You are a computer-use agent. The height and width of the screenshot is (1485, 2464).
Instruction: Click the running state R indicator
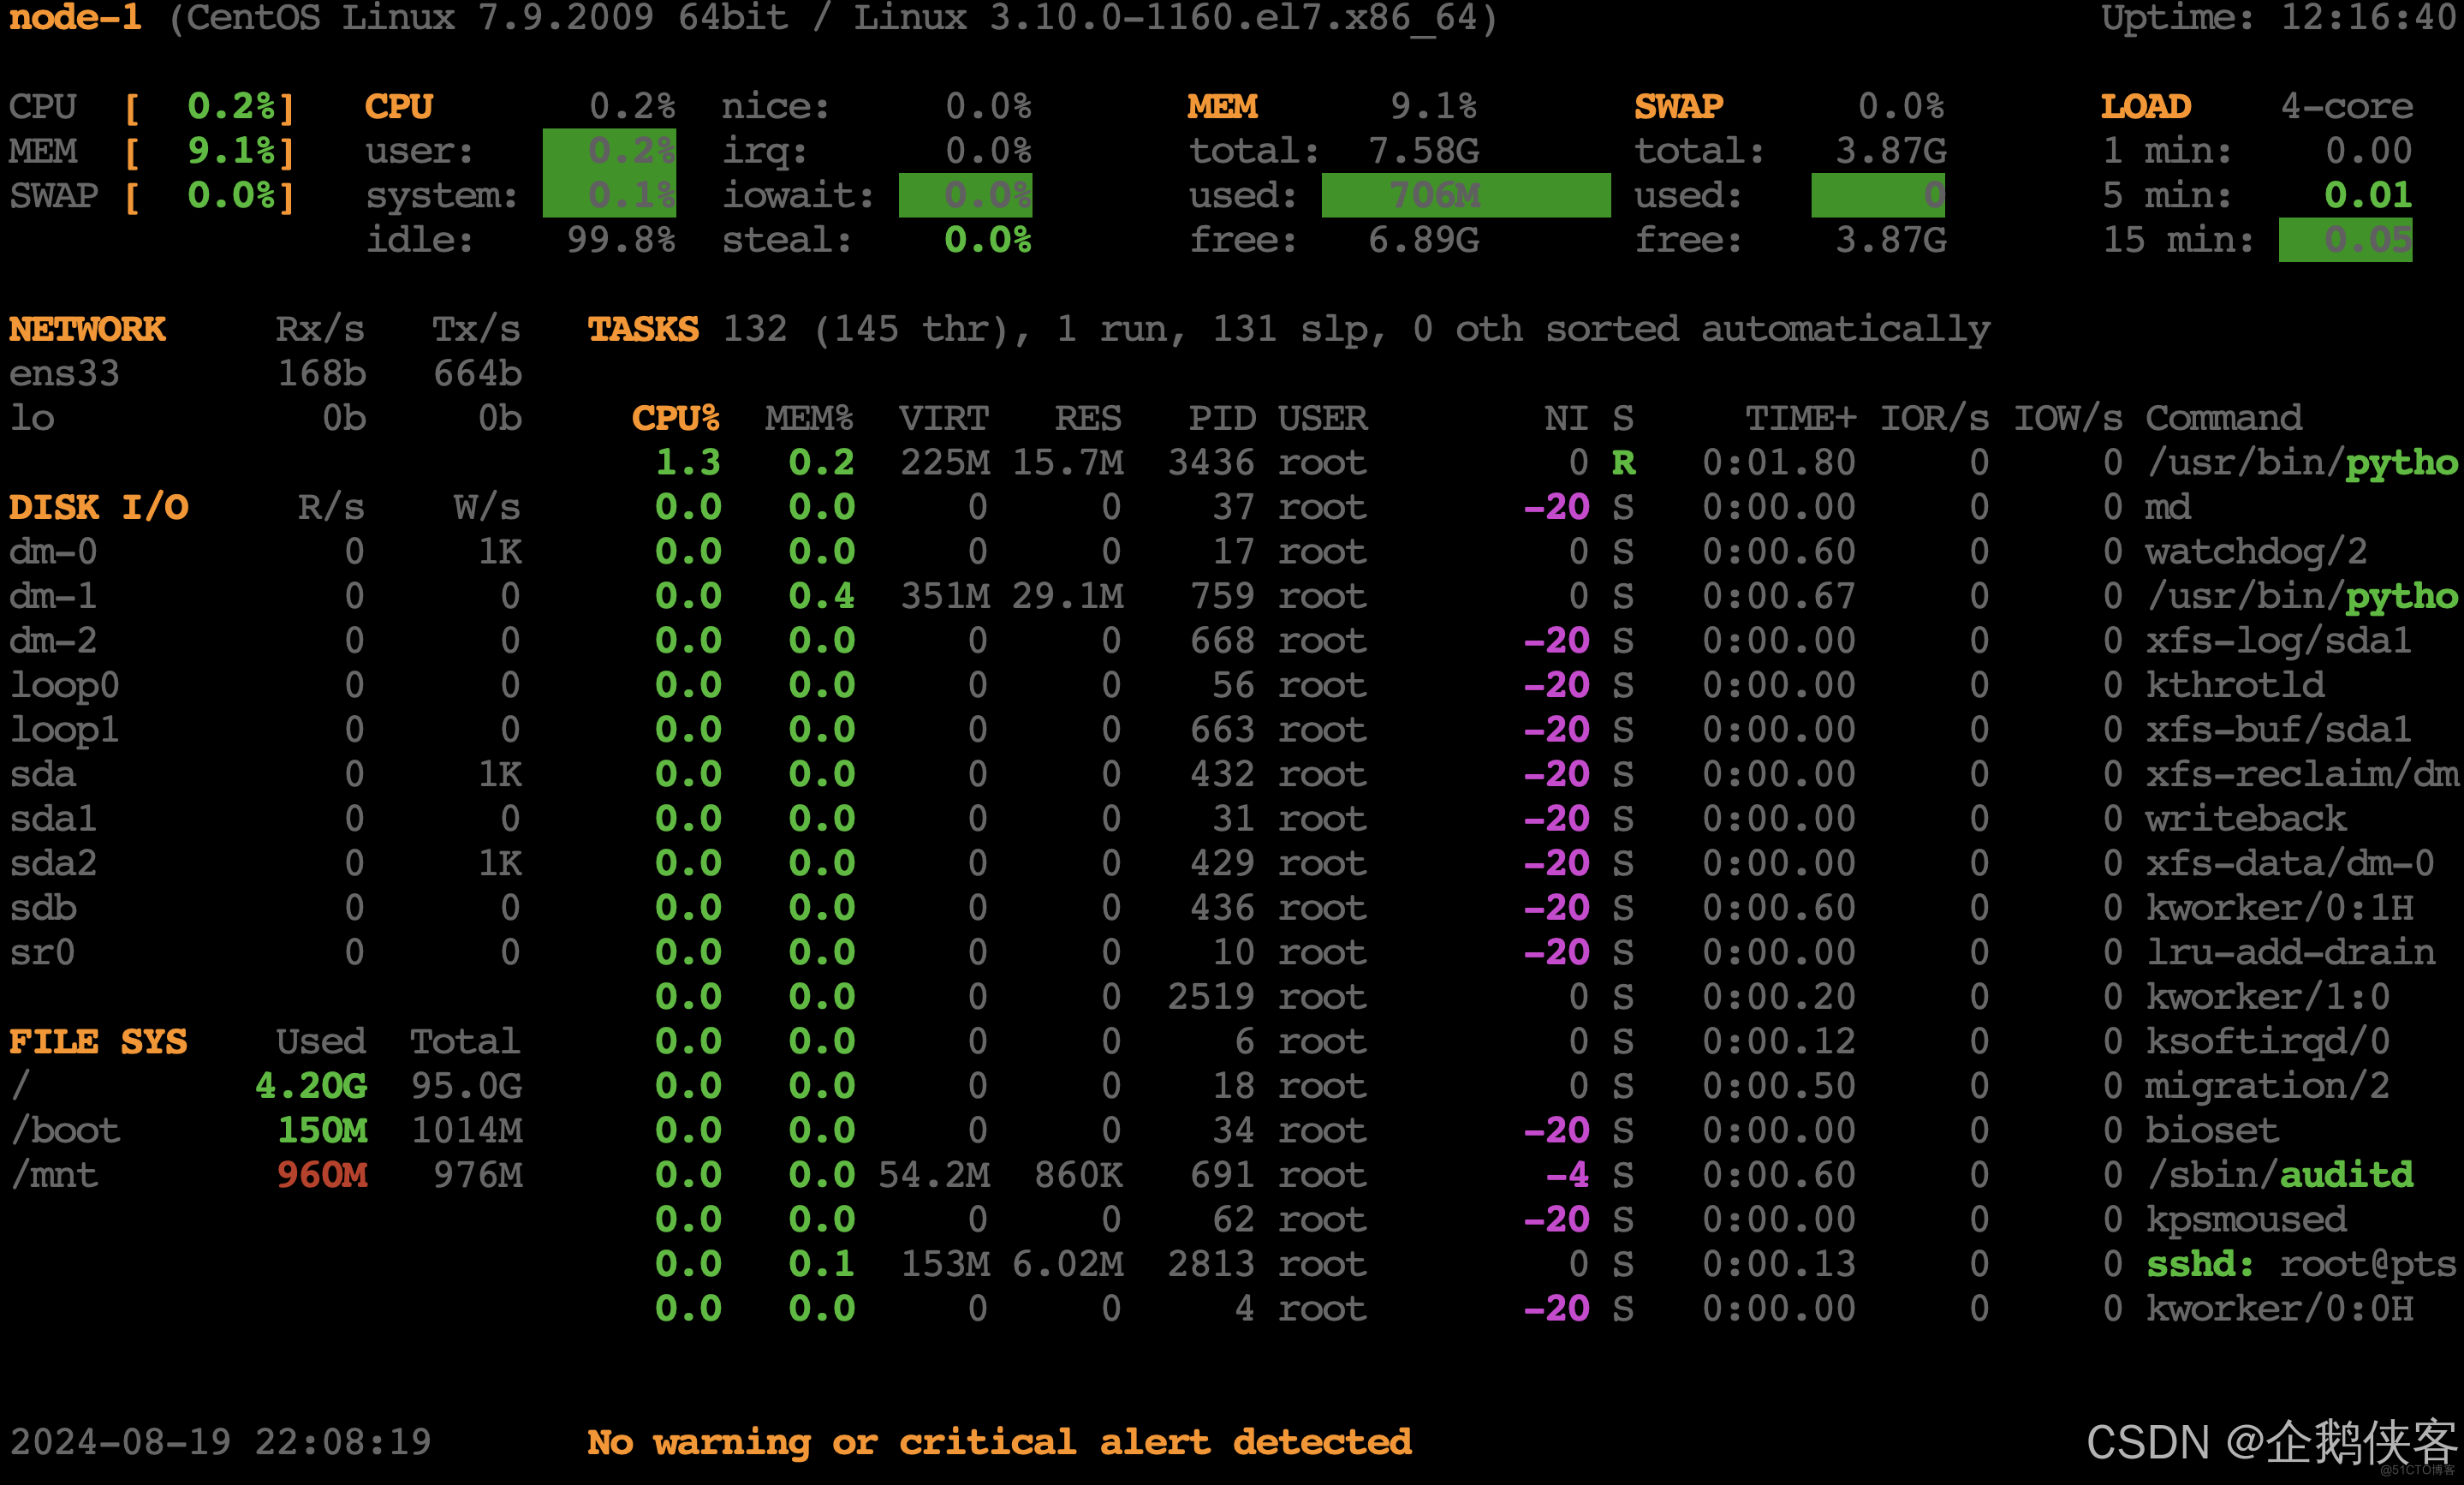1623,462
